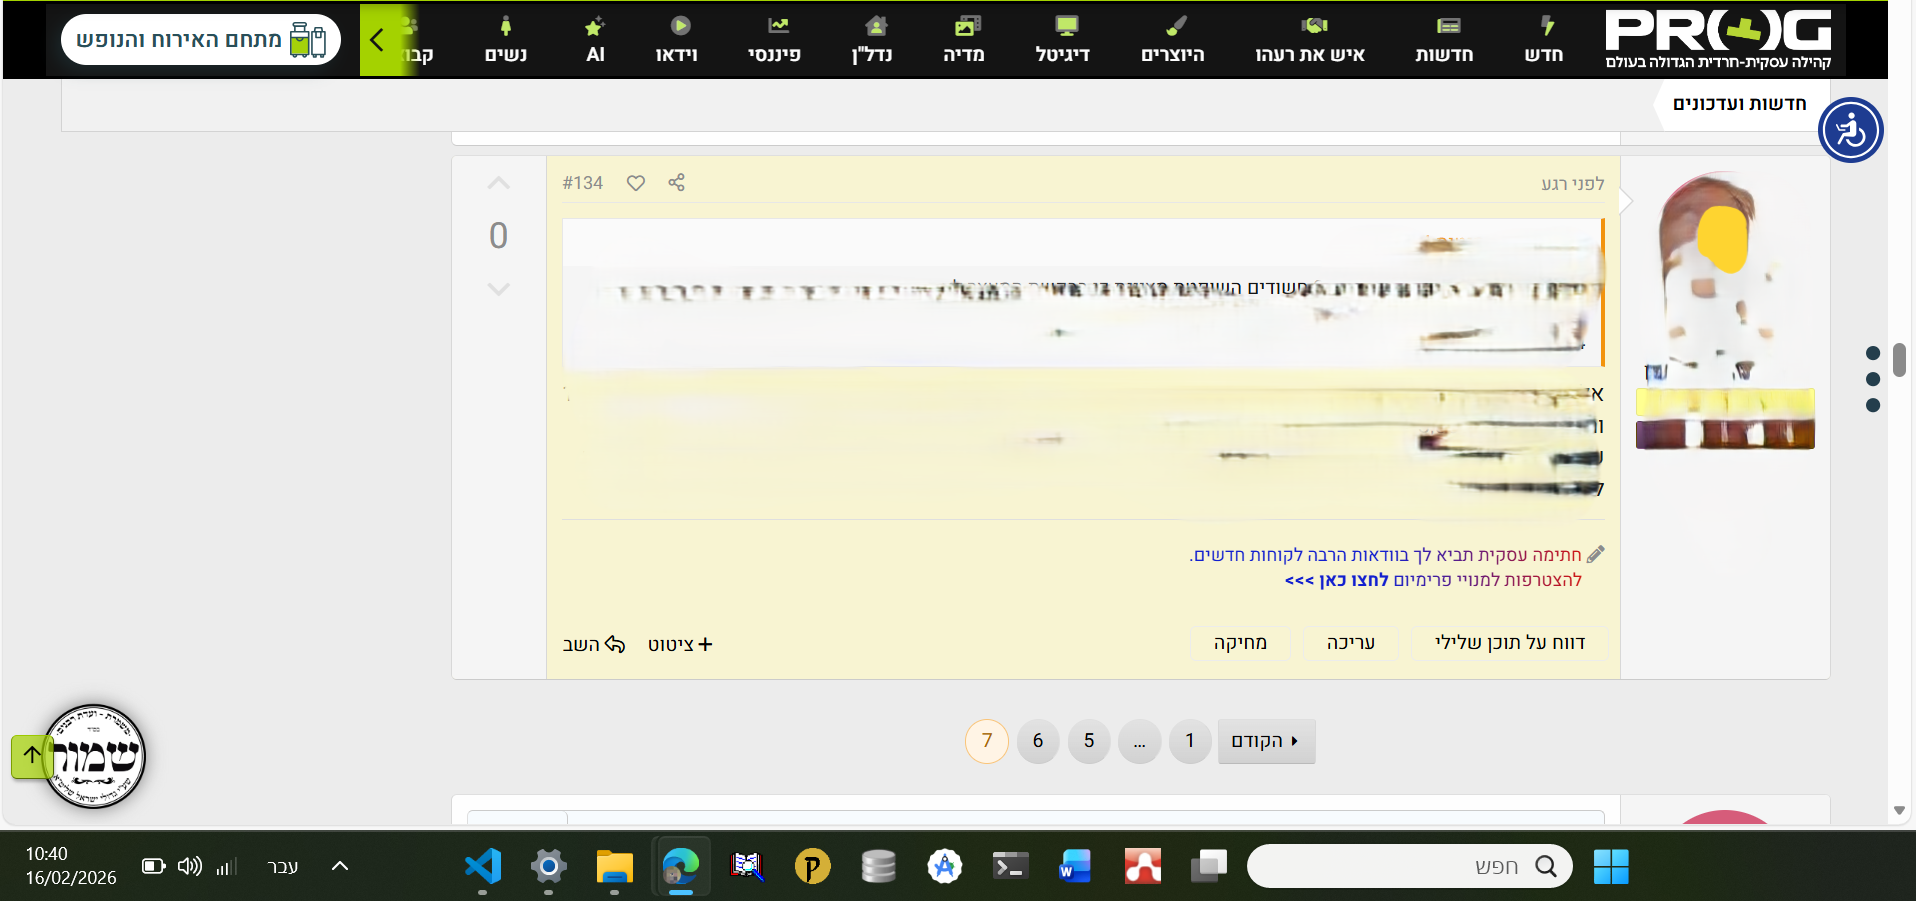
Task: Open more pages via the pagination ellipsis
Action: [x=1139, y=741]
